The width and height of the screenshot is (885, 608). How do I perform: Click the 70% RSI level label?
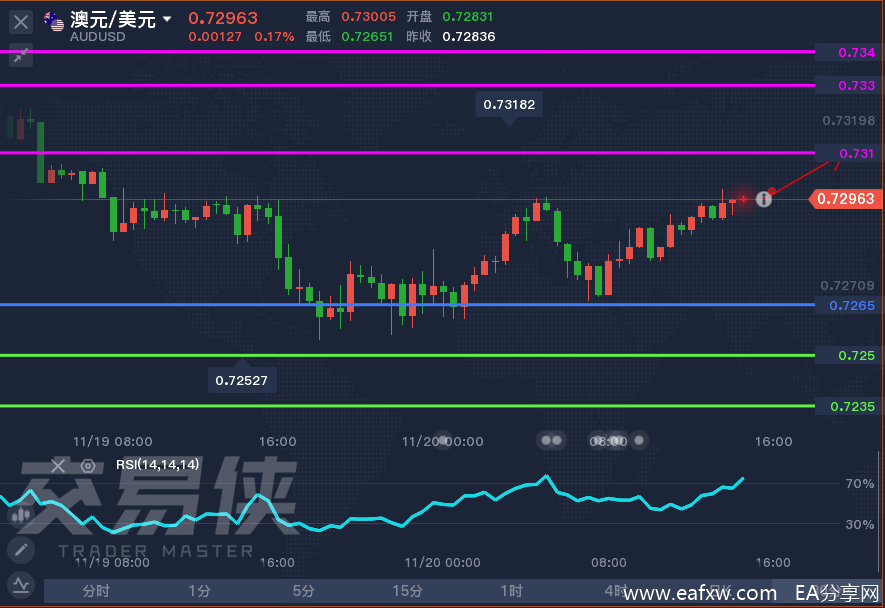(x=860, y=484)
